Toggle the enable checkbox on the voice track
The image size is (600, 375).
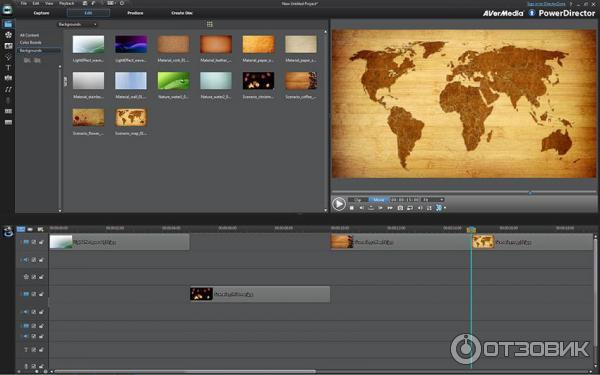click(x=34, y=366)
